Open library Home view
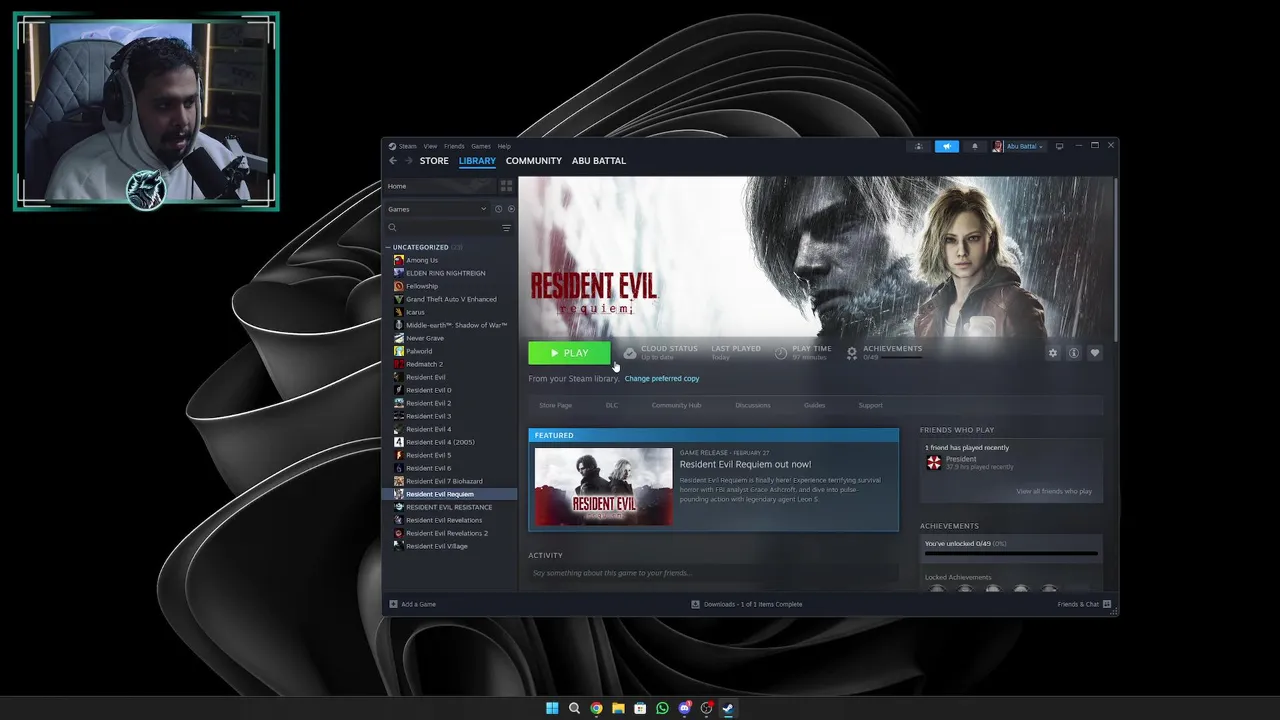Viewport: 1280px width, 720px height. pyautogui.click(x=440, y=186)
